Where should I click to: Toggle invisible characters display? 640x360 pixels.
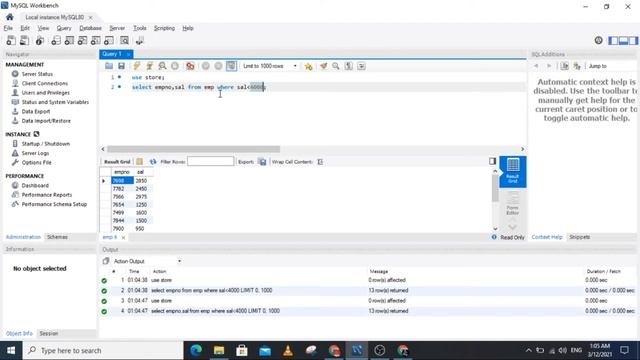349,66
